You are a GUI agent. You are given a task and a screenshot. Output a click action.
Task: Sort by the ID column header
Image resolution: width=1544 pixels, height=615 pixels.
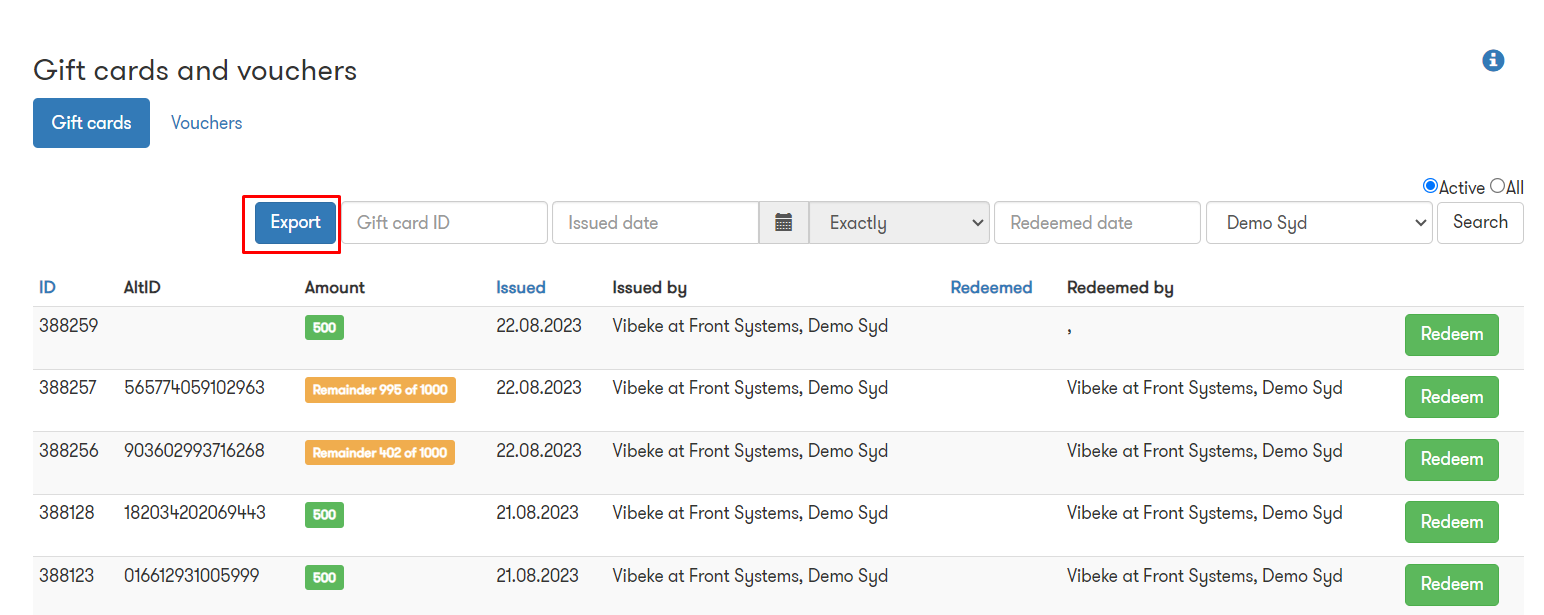tap(47, 288)
